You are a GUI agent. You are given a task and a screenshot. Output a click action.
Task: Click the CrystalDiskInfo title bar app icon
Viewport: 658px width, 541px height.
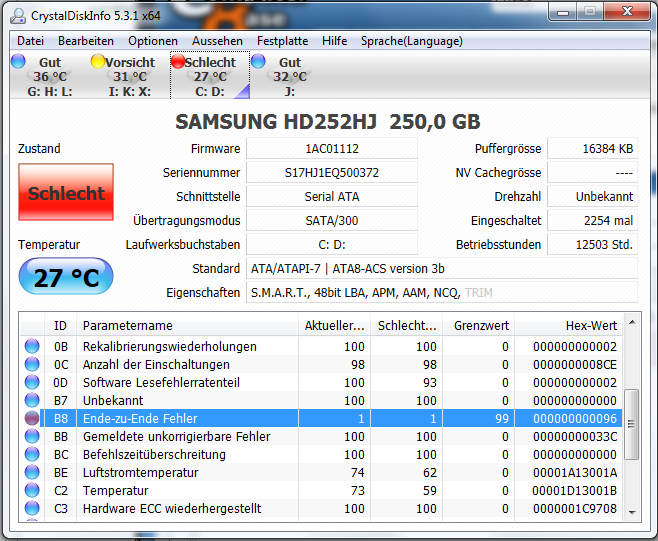click(x=18, y=16)
